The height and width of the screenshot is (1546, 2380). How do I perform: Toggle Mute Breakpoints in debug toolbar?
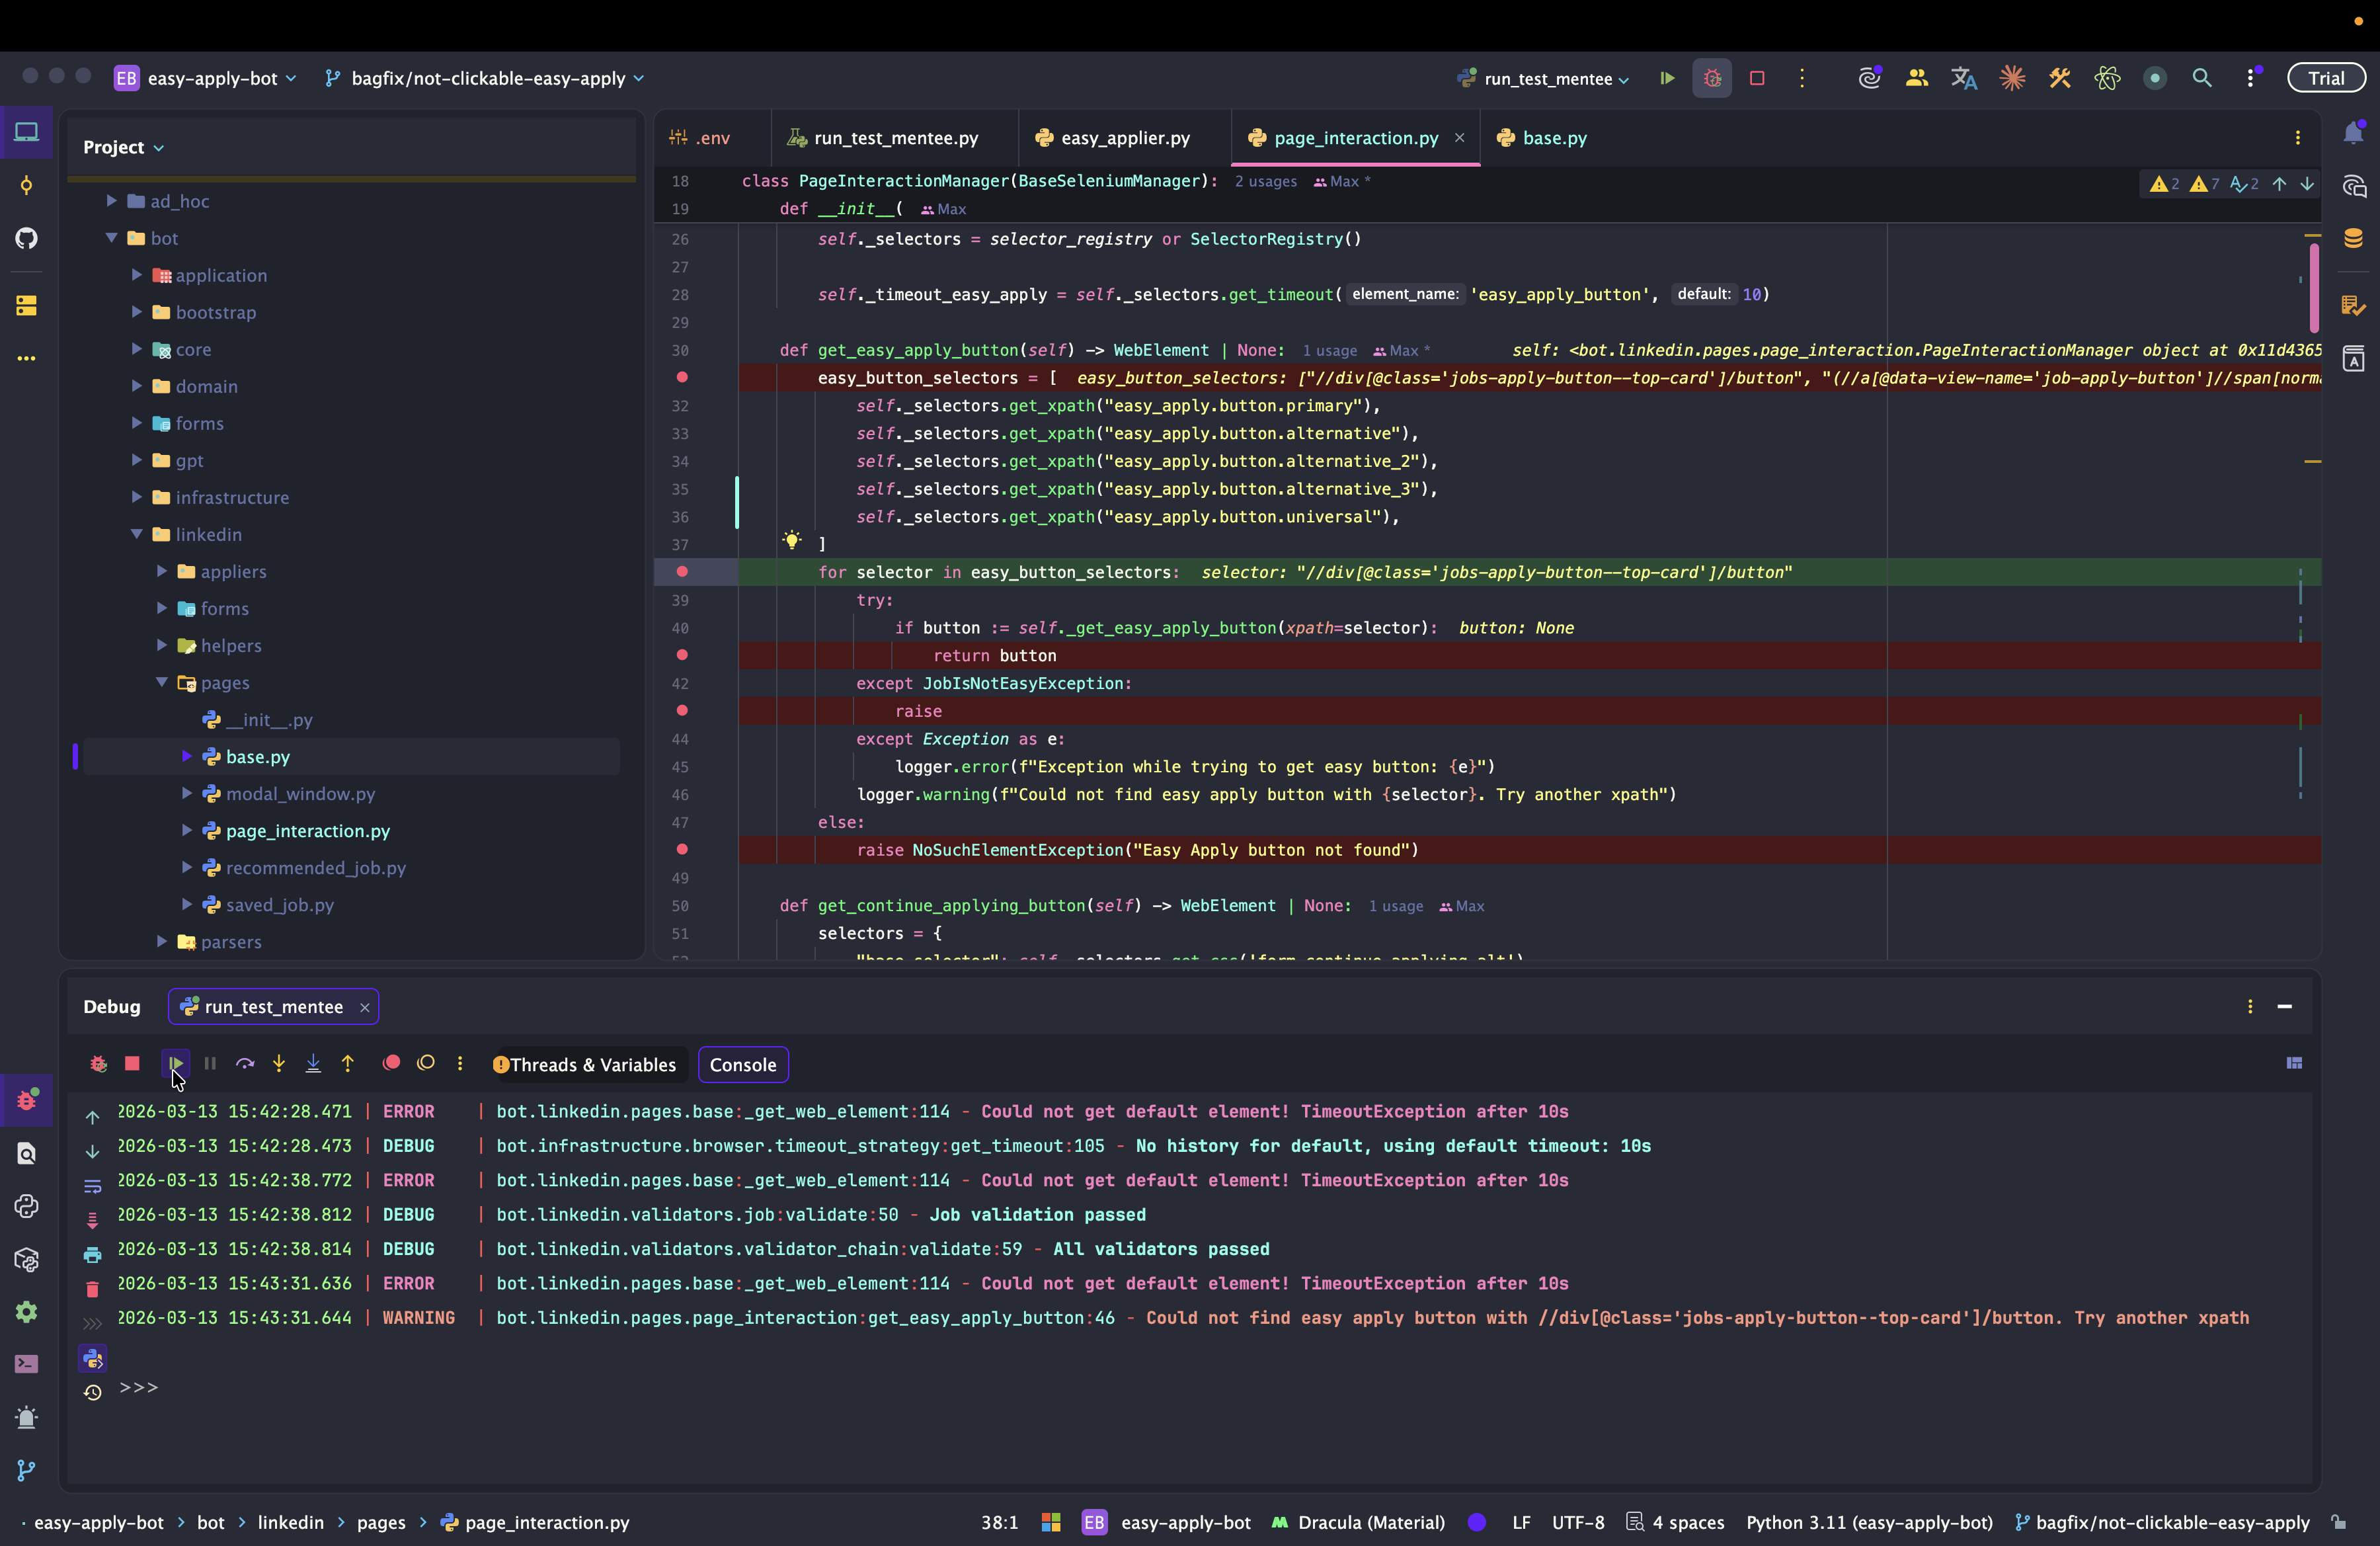426,1064
